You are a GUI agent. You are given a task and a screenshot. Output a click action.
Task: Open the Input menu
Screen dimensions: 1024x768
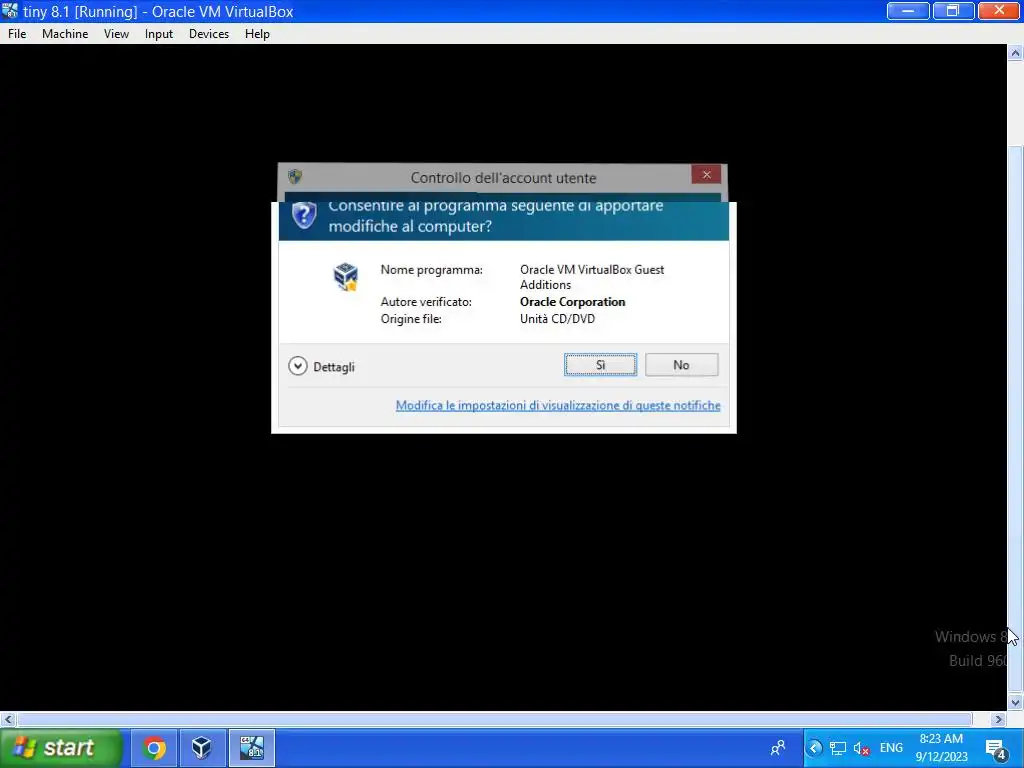tap(159, 34)
